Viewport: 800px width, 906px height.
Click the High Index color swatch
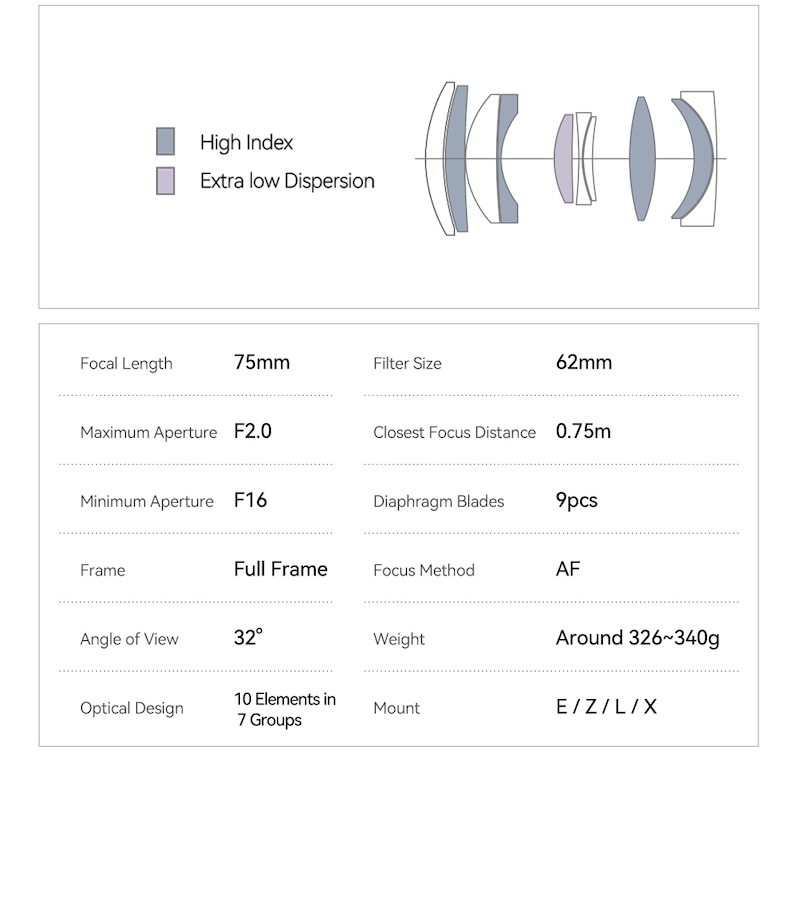(x=165, y=141)
